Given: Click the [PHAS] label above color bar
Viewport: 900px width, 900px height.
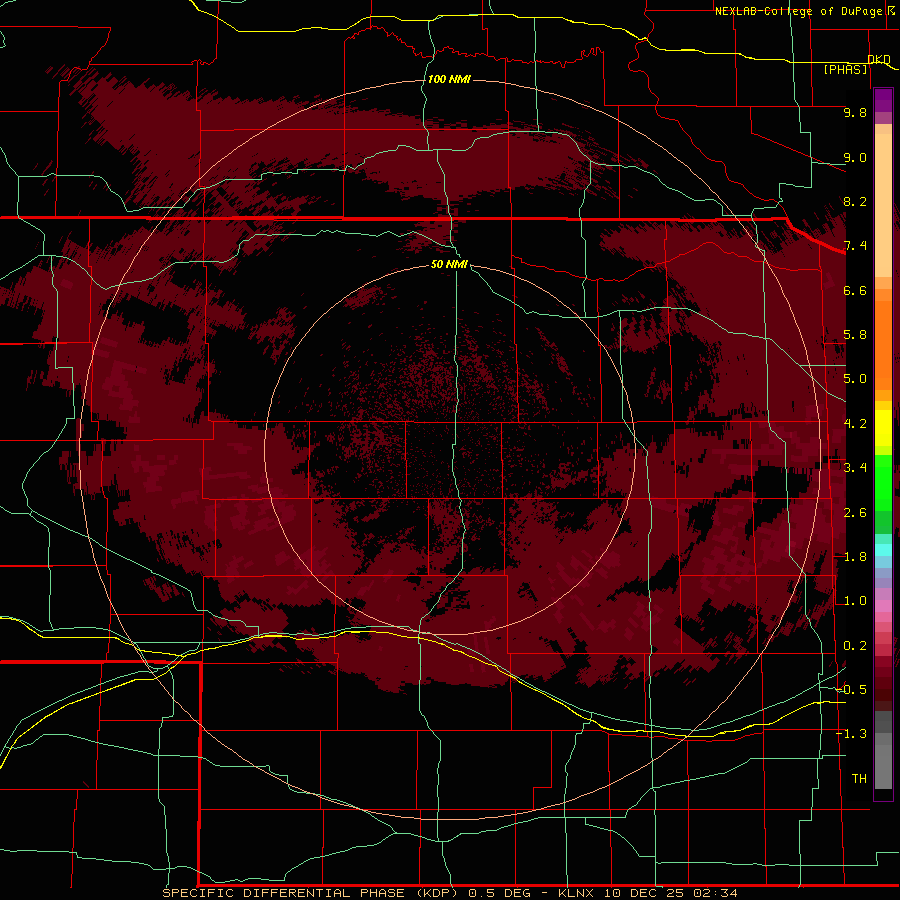Looking at the screenshot, I should pyautogui.click(x=845, y=69).
